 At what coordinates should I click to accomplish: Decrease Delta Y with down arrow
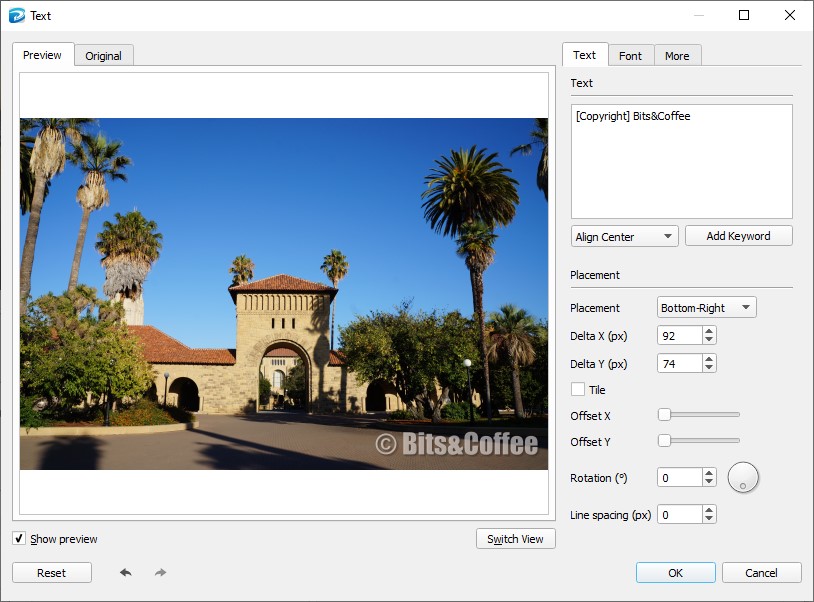click(709, 368)
